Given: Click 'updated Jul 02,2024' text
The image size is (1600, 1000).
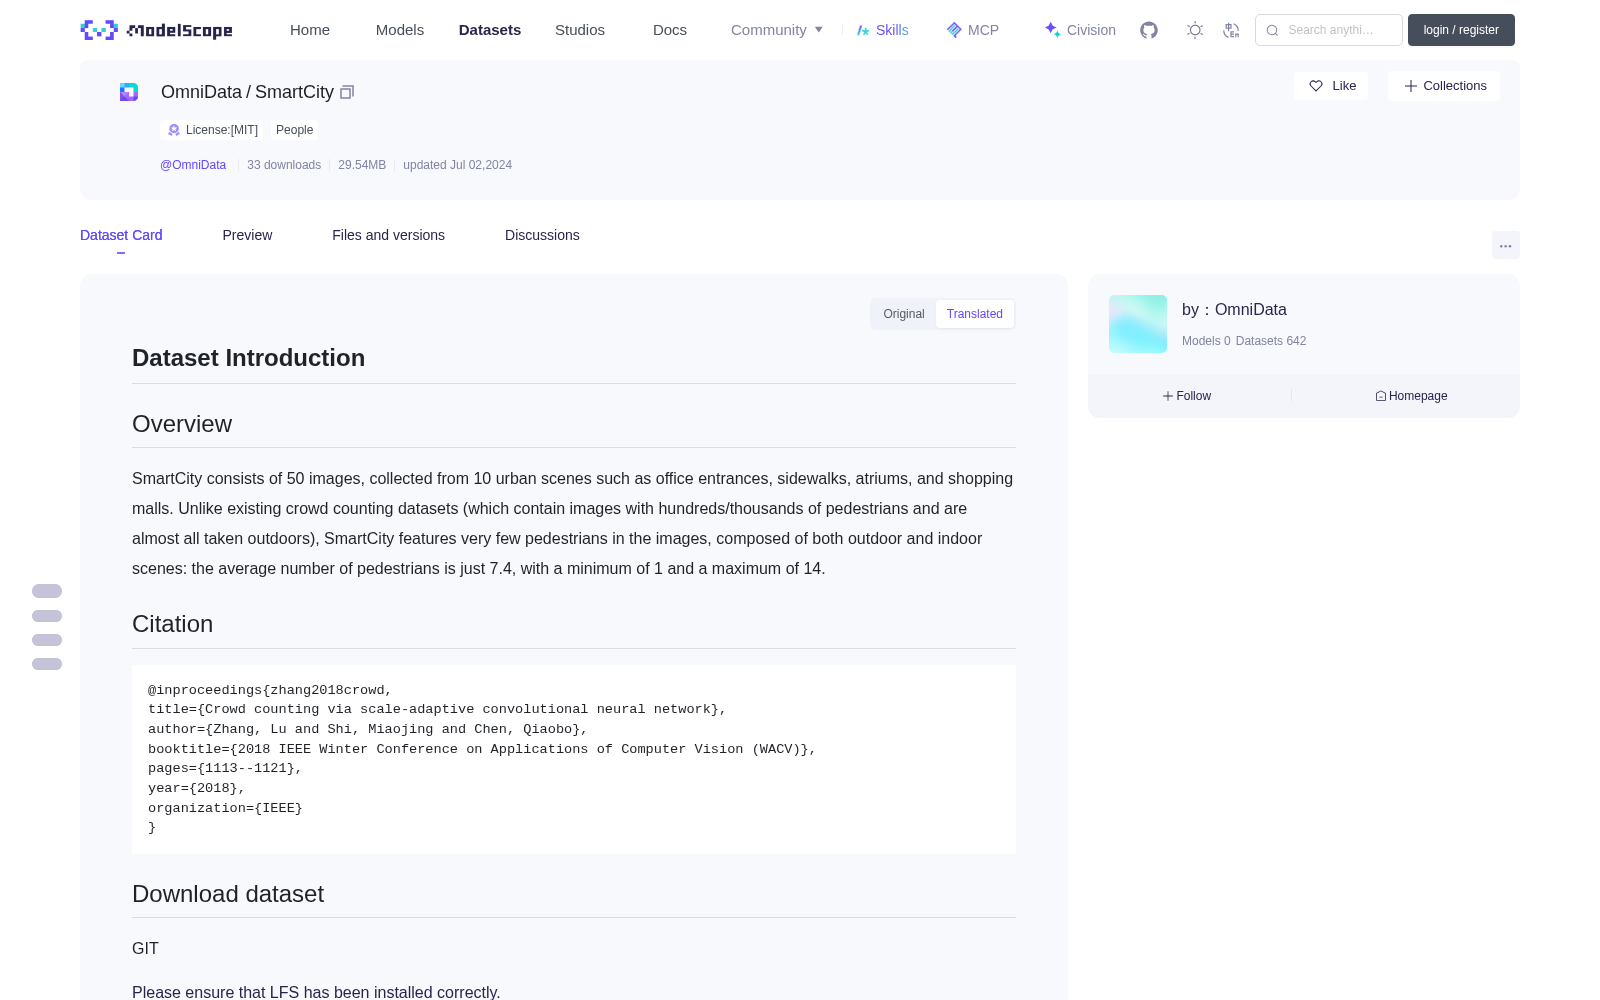Looking at the screenshot, I should [x=457, y=165].
